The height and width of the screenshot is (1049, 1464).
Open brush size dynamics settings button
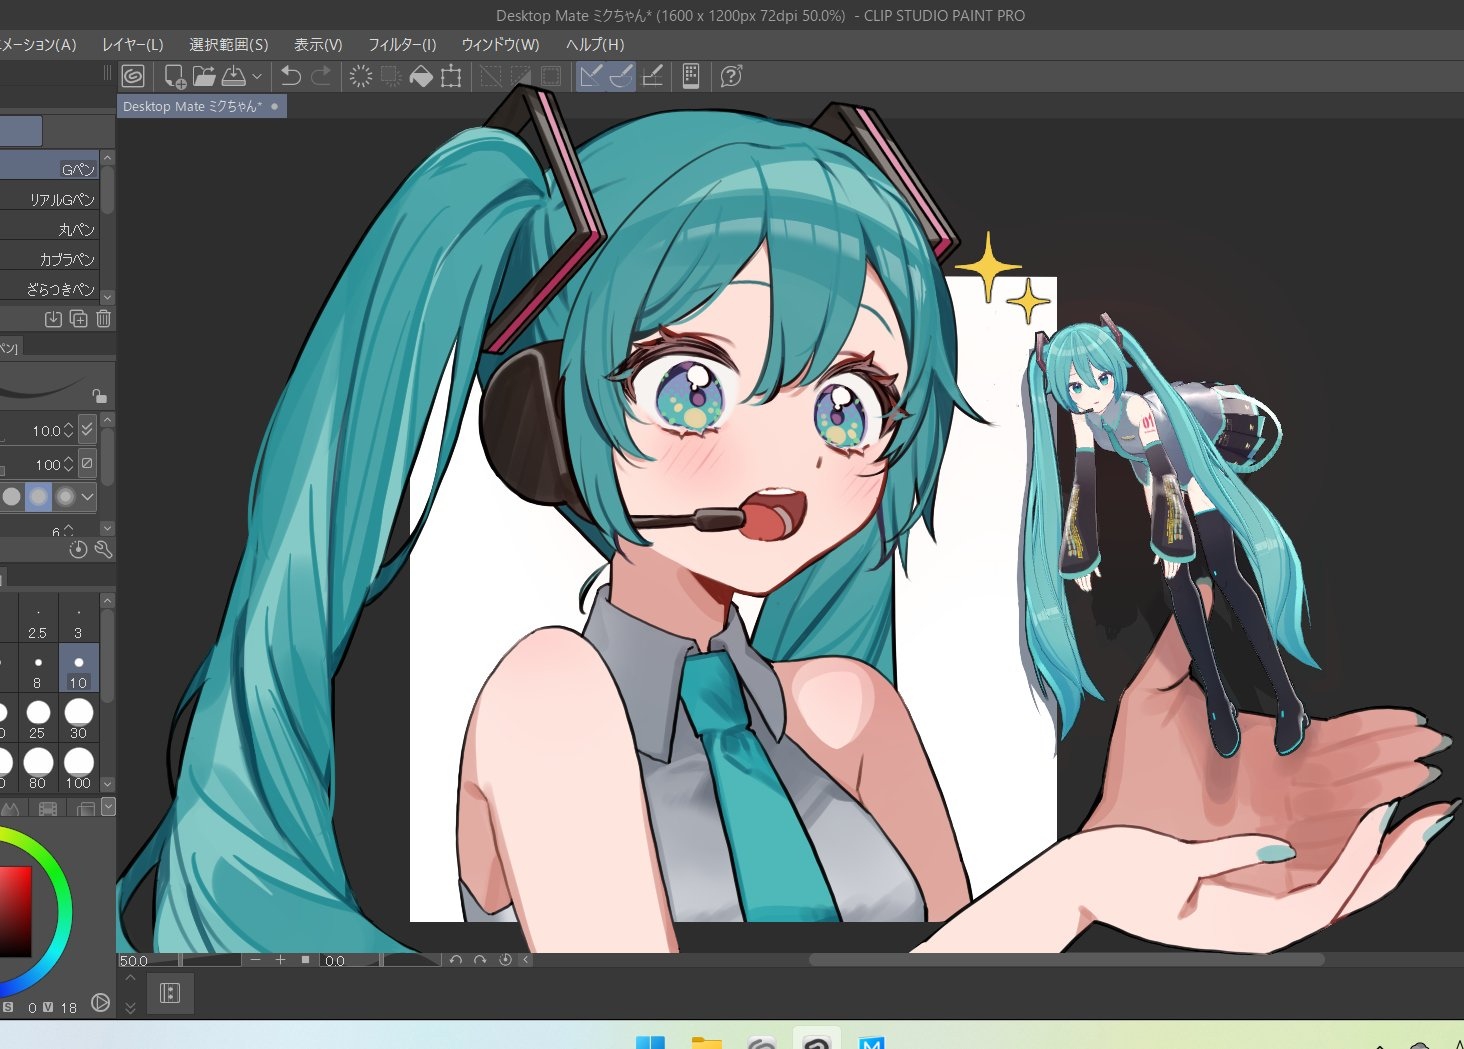[87, 430]
